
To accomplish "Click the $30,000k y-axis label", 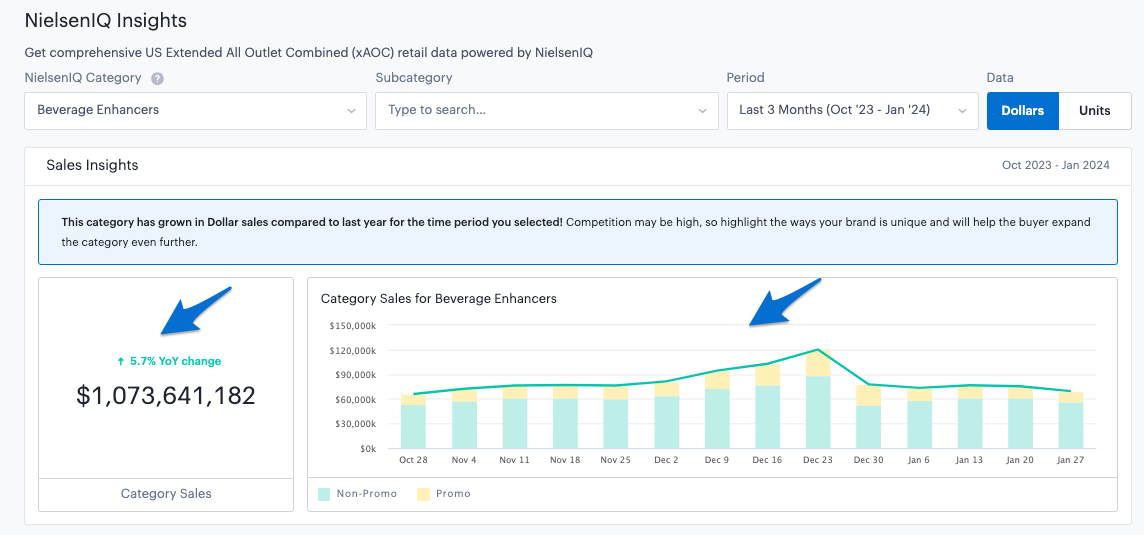I will point(355,424).
